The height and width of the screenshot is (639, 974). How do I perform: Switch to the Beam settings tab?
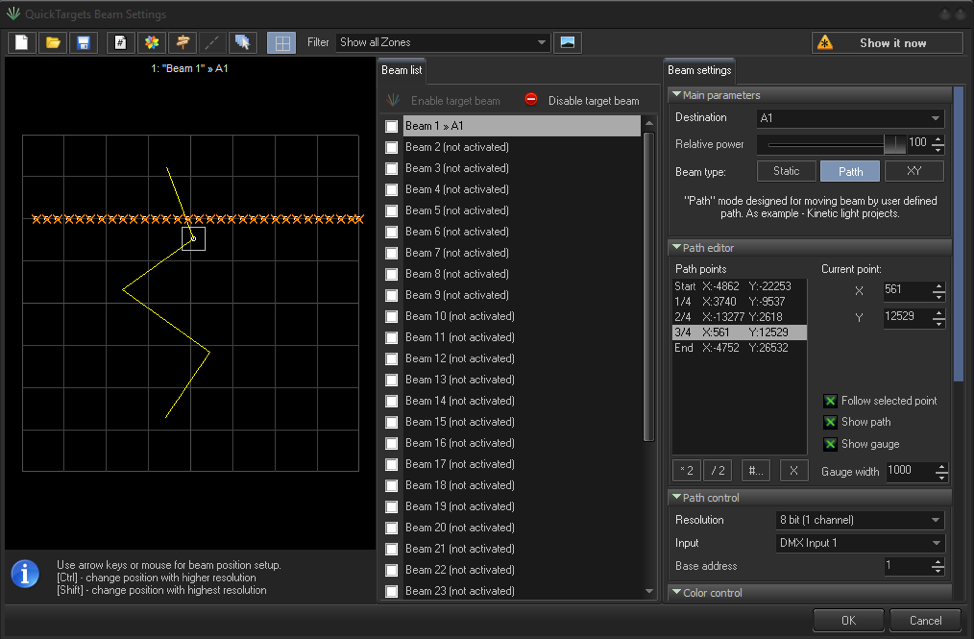tap(700, 71)
